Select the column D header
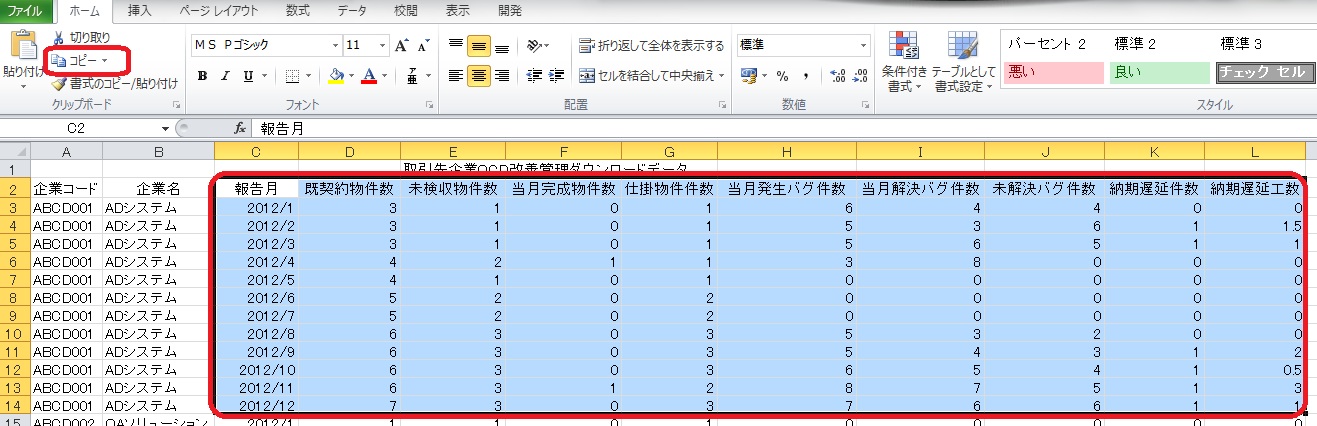1317x426 pixels. (349, 151)
